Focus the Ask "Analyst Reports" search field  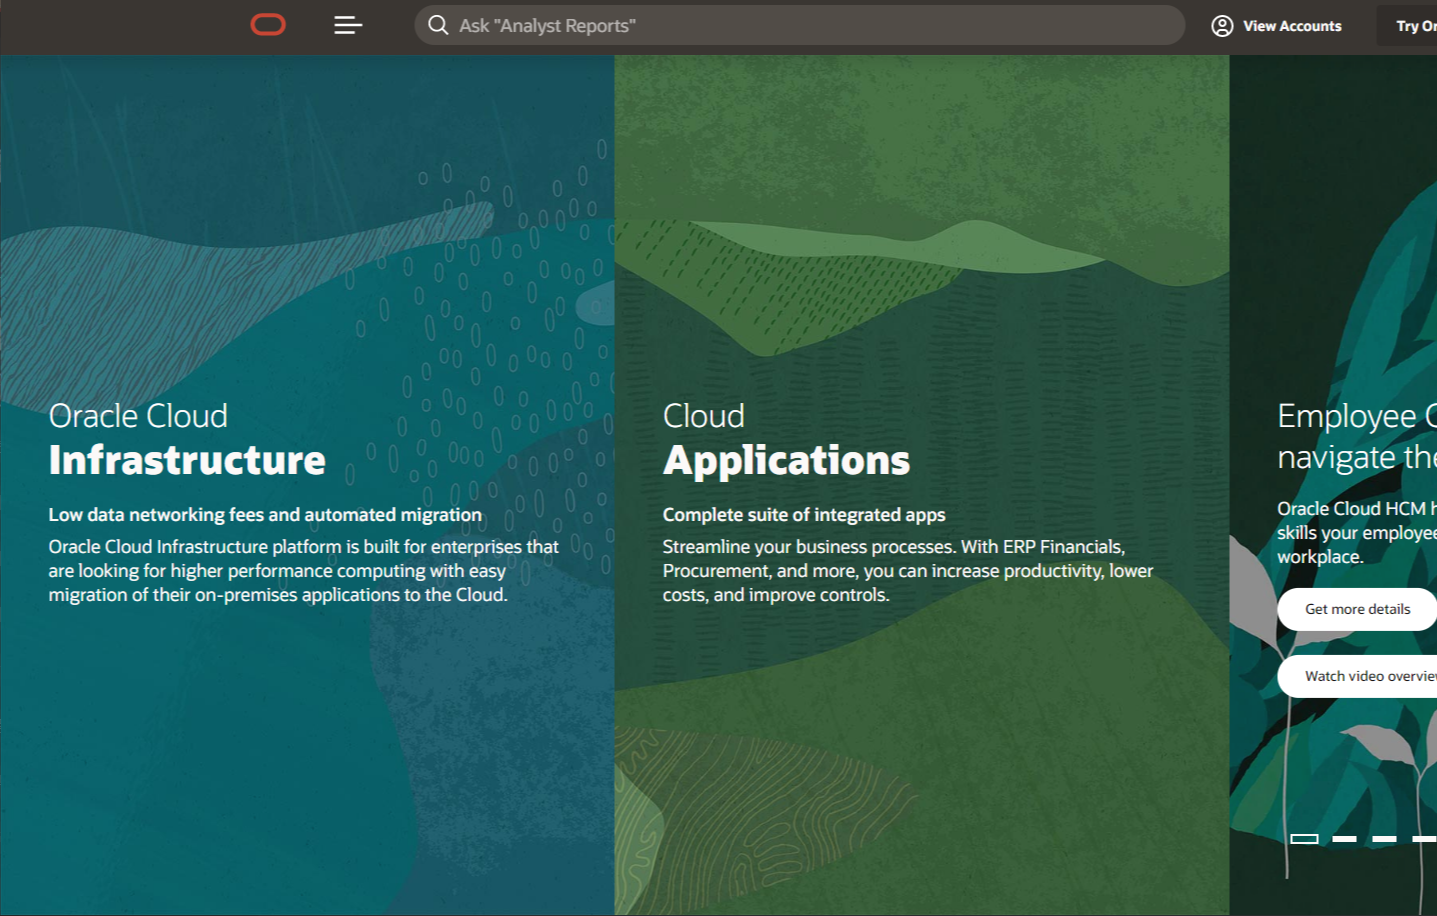[x=799, y=25]
